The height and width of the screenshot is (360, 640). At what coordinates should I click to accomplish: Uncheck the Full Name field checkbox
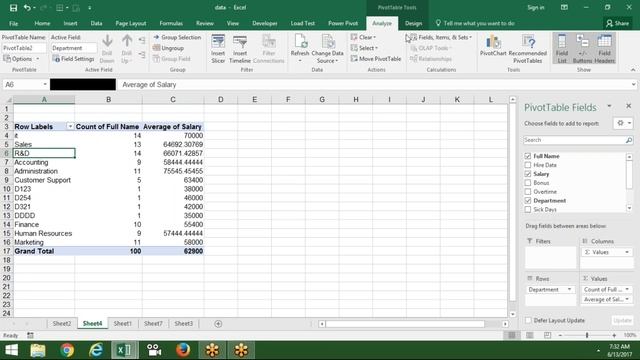[x=528, y=156]
